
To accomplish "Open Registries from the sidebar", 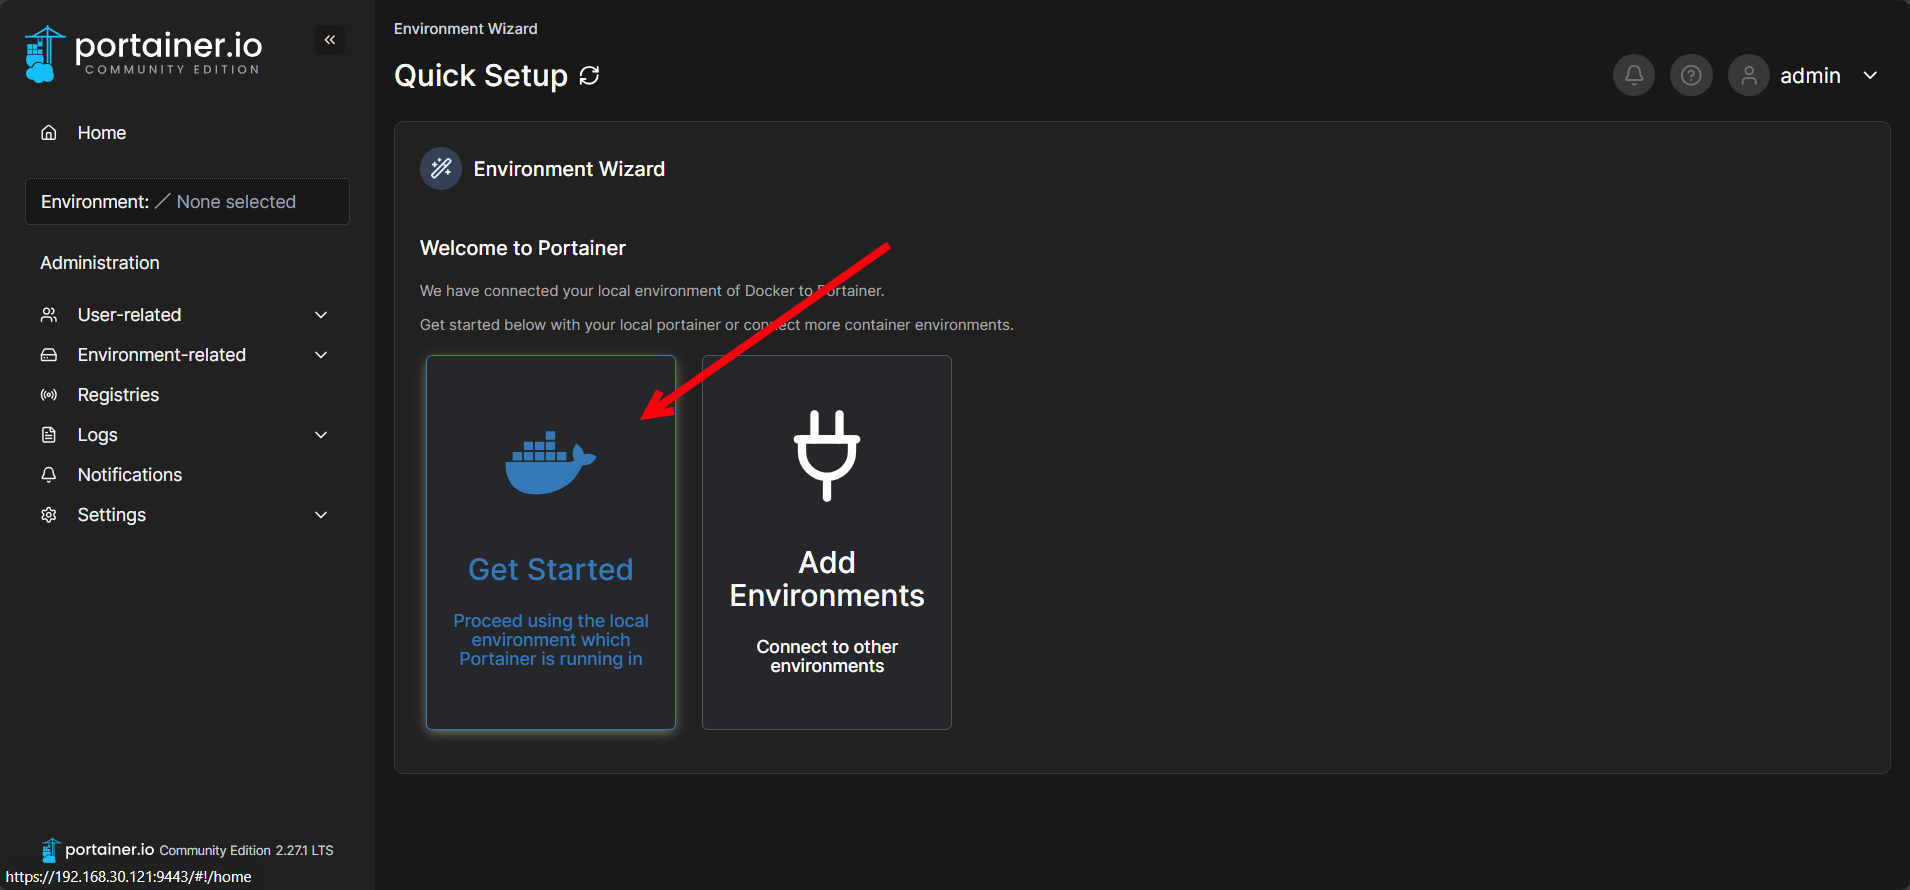I will (x=118, y=395).
